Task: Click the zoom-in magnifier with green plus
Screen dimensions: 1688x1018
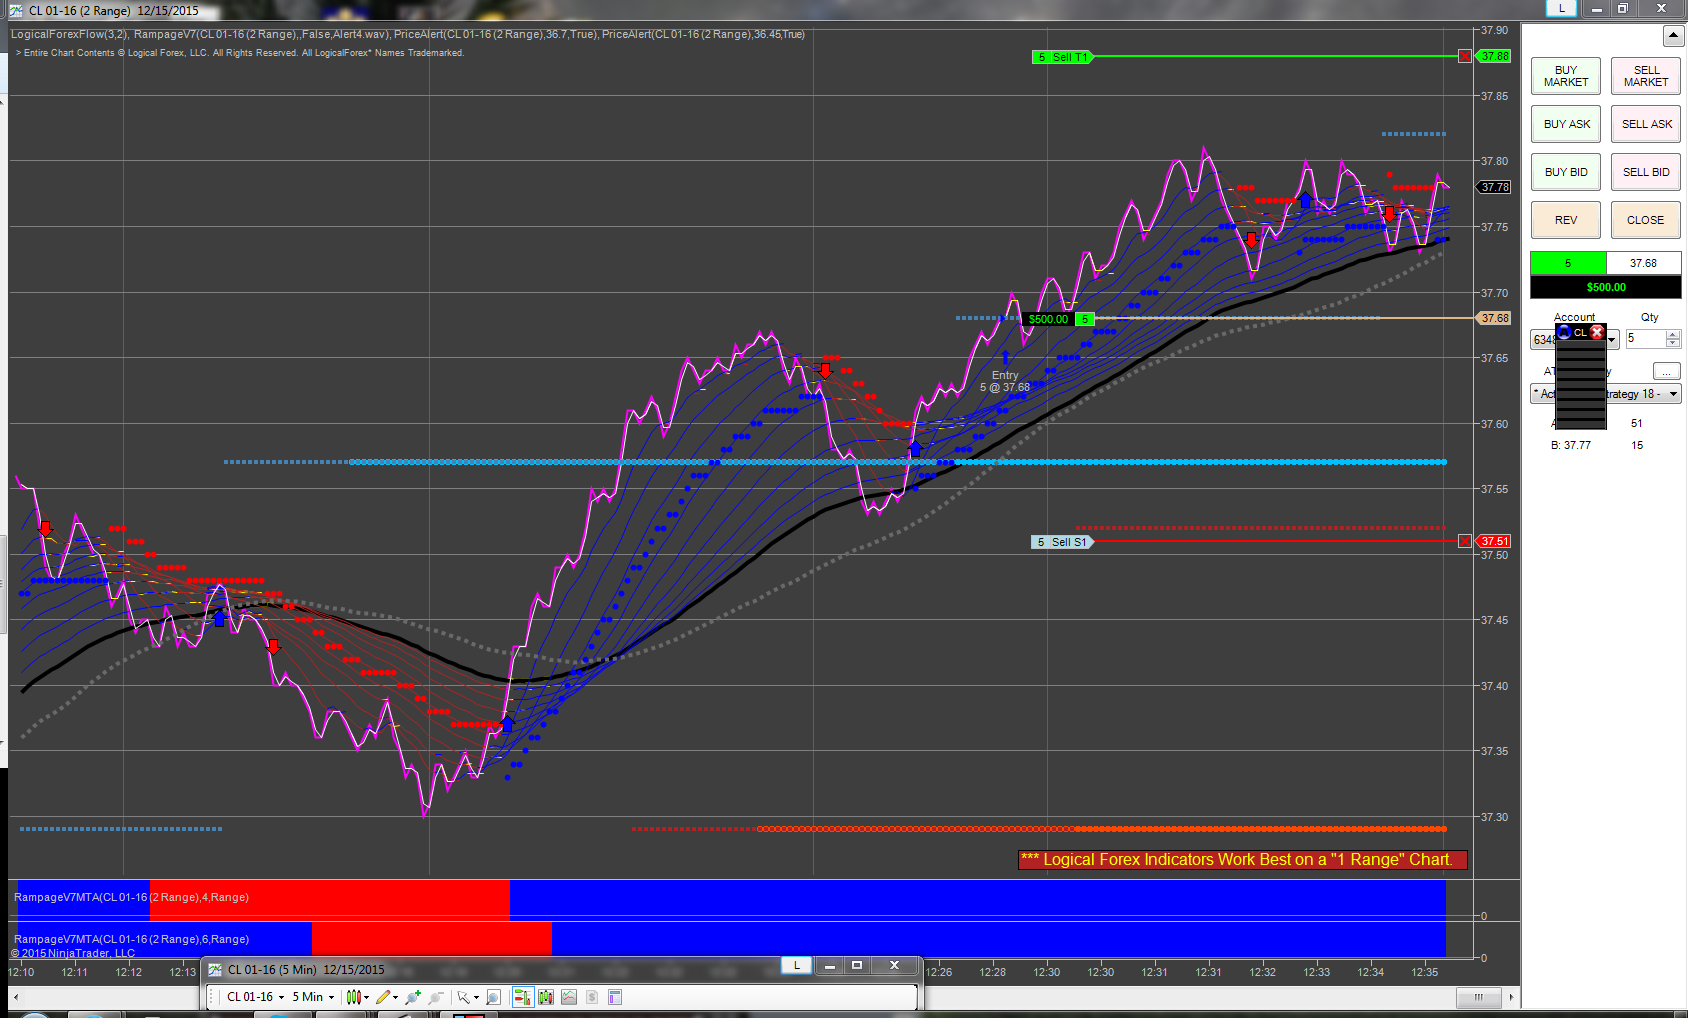Action: (x=413, y=997)
